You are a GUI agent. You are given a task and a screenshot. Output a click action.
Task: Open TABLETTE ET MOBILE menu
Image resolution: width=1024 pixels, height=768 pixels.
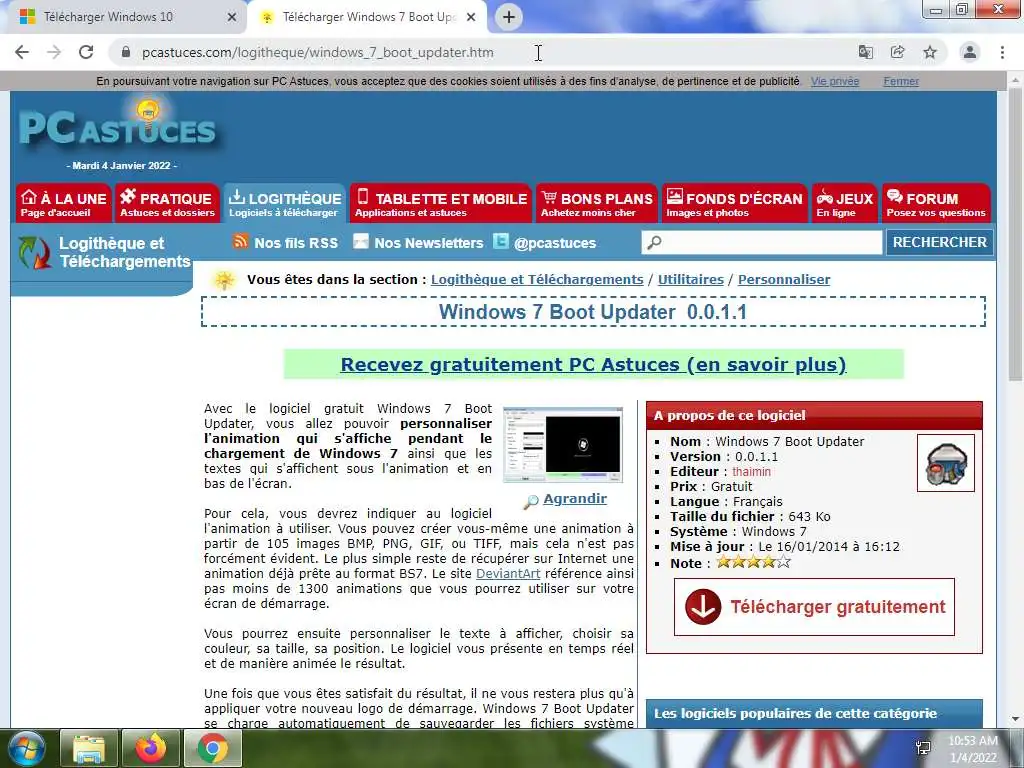441,203
